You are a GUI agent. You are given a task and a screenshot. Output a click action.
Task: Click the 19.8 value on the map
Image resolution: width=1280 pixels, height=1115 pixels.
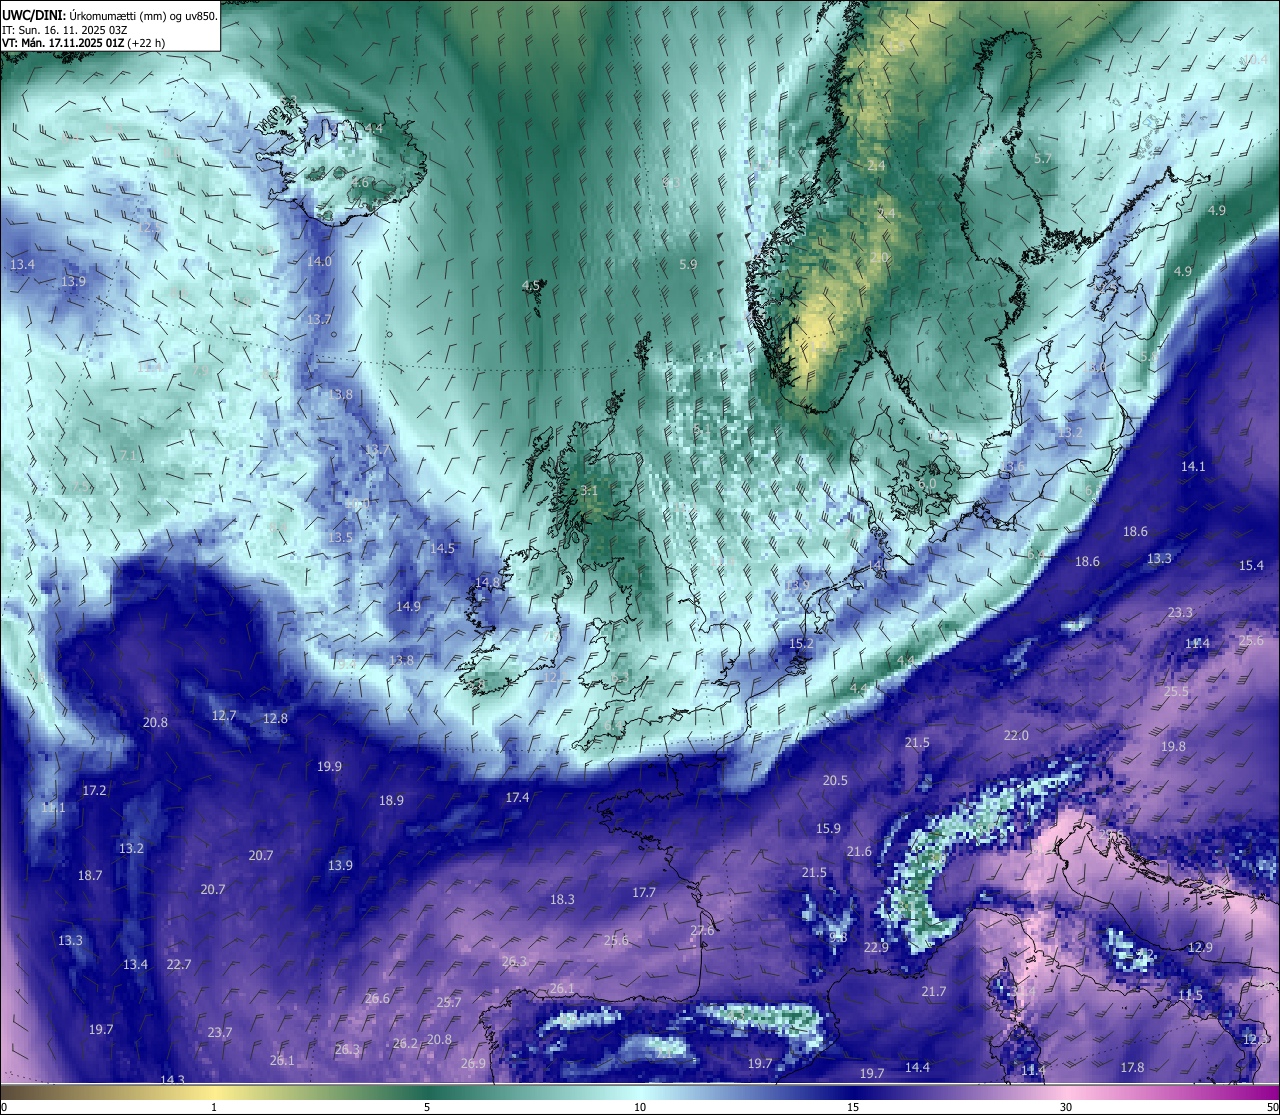1173,747
